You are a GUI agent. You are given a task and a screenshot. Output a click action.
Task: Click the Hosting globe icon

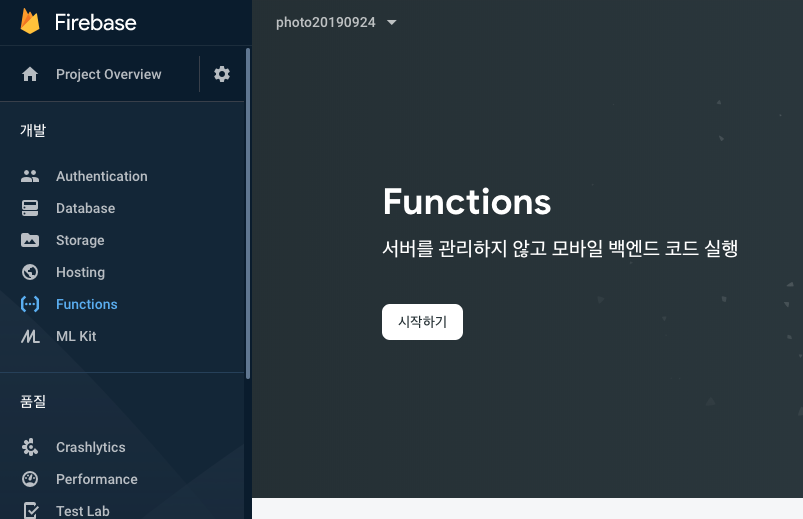[x=30, y=272]
